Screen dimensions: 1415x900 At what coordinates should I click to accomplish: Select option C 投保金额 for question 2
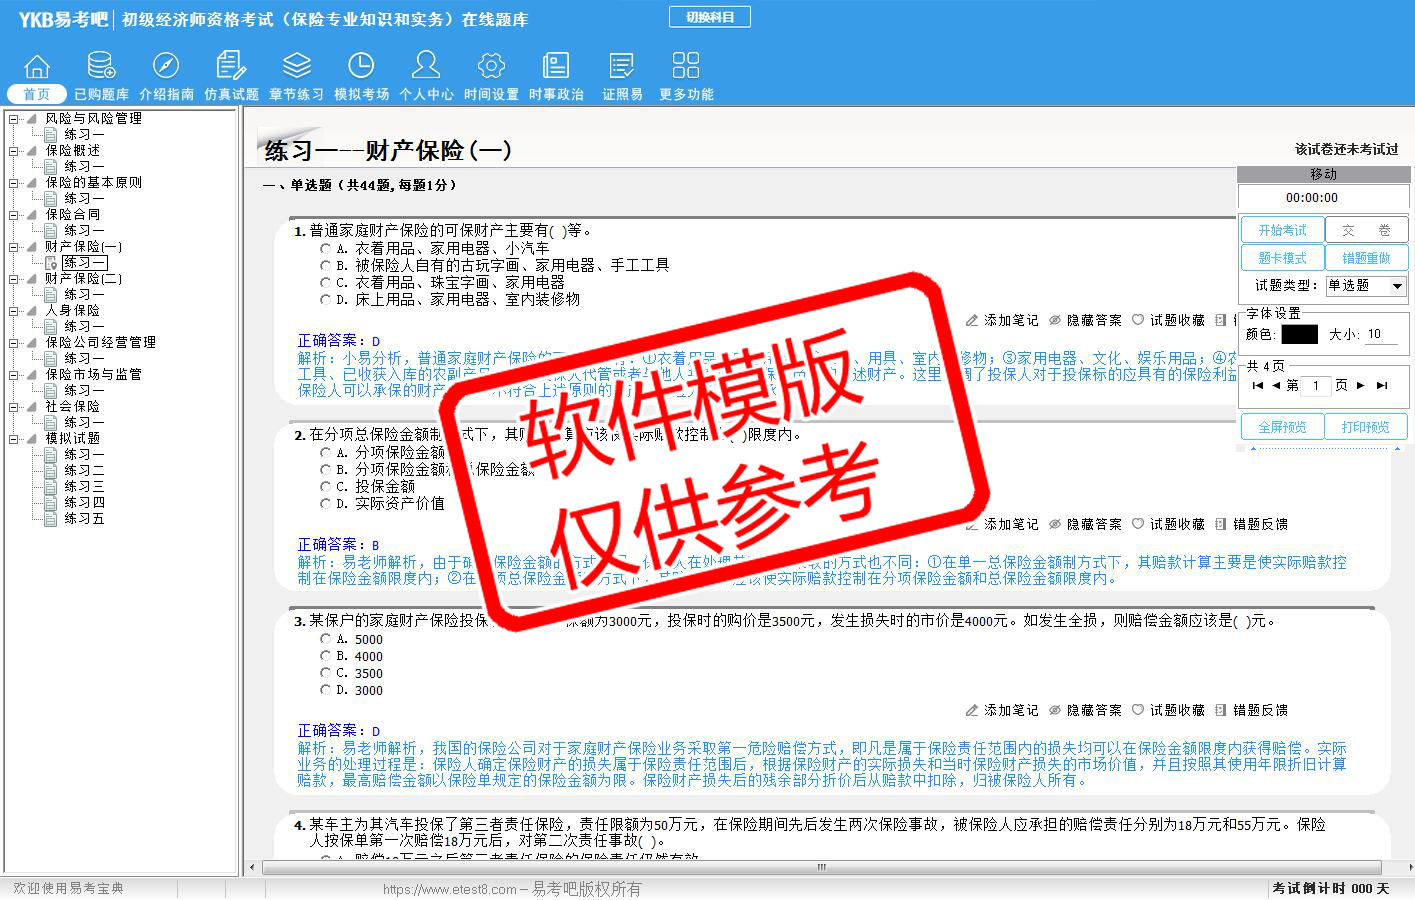[x=325, y=487]
